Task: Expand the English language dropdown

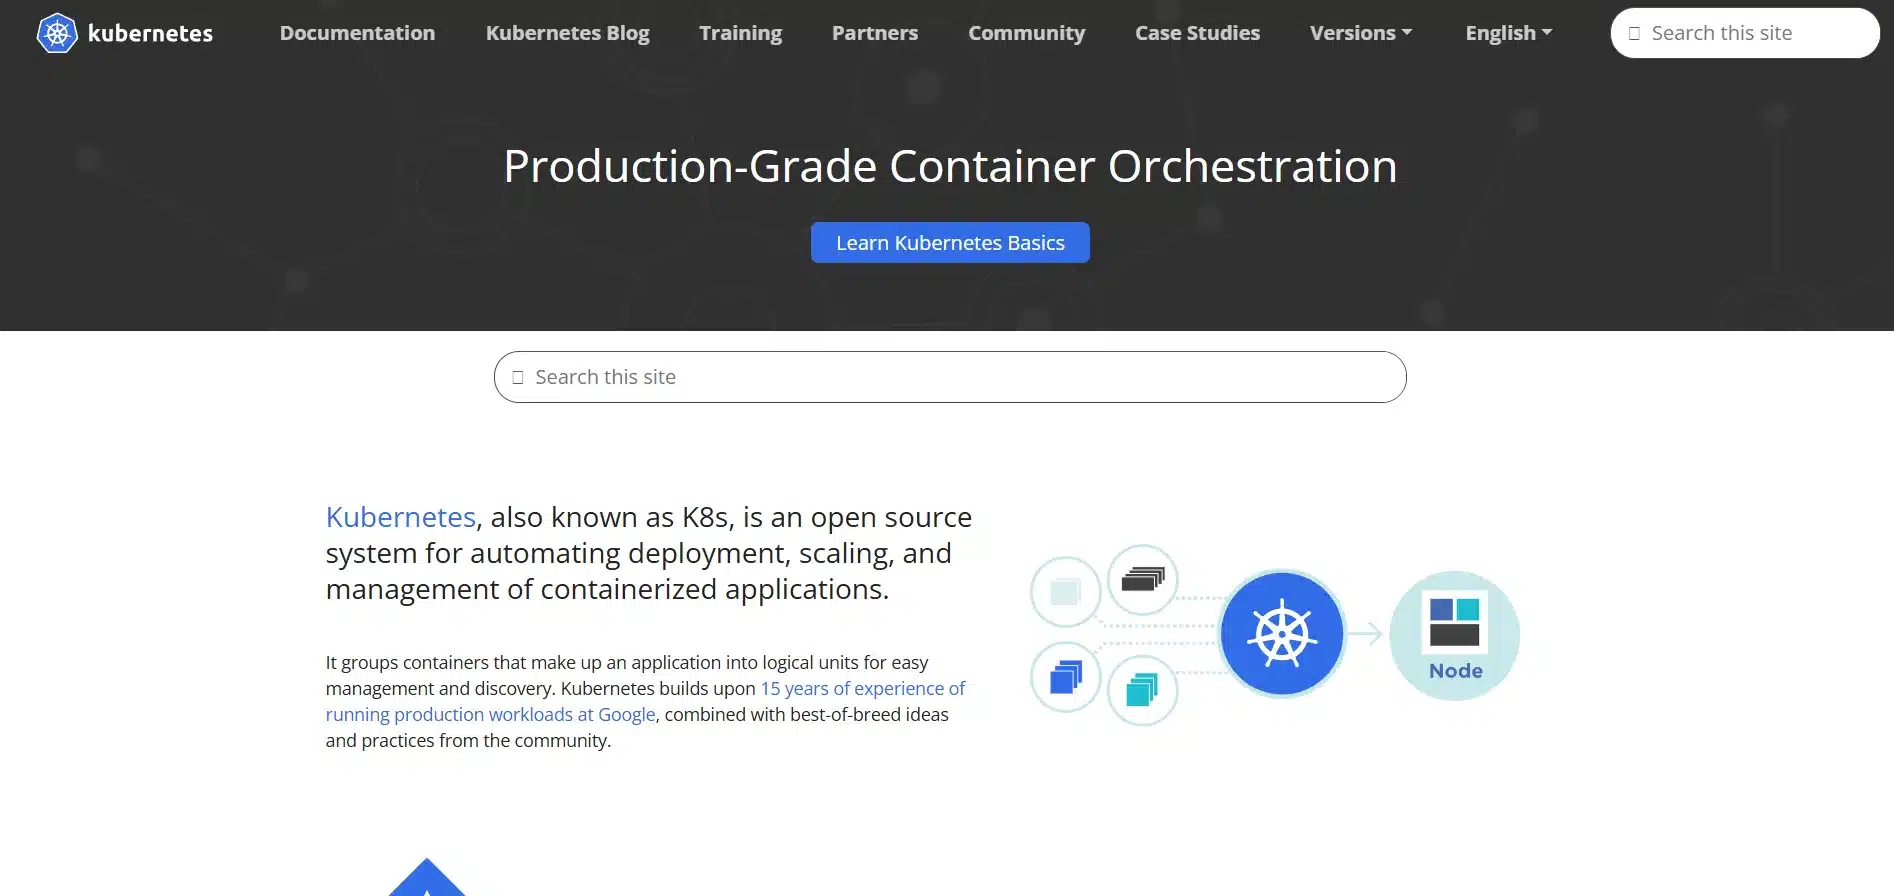Action: [x=1508, y=33]
